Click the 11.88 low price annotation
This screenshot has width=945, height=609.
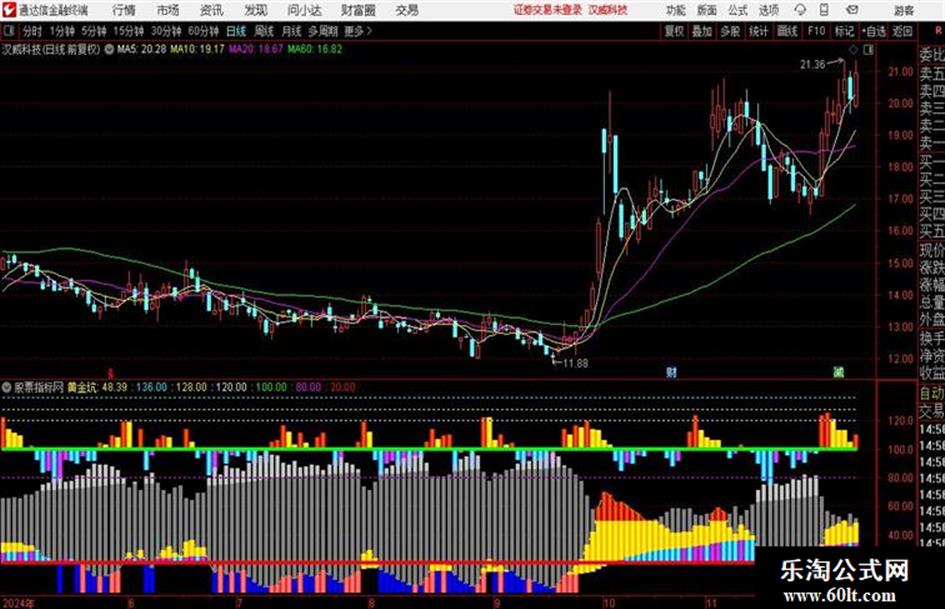pos(575,363)
